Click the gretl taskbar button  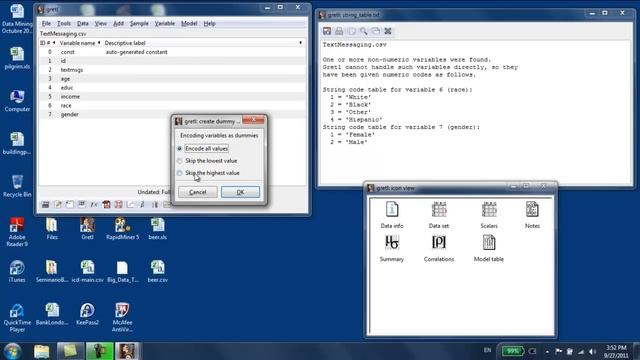pos(127,351)
